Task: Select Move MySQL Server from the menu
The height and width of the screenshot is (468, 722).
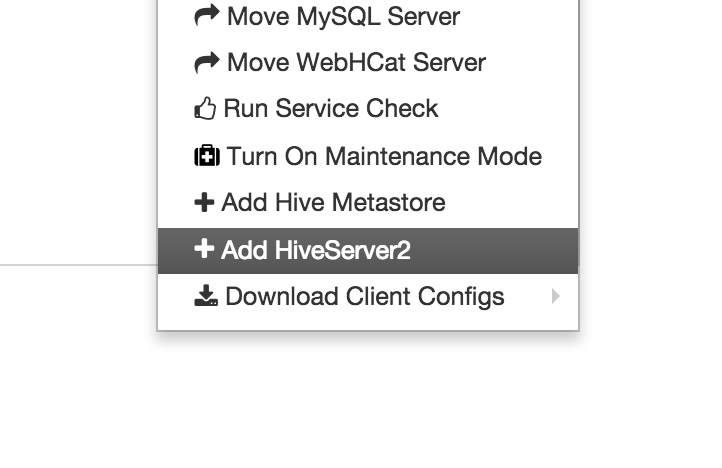Action: 343,16
